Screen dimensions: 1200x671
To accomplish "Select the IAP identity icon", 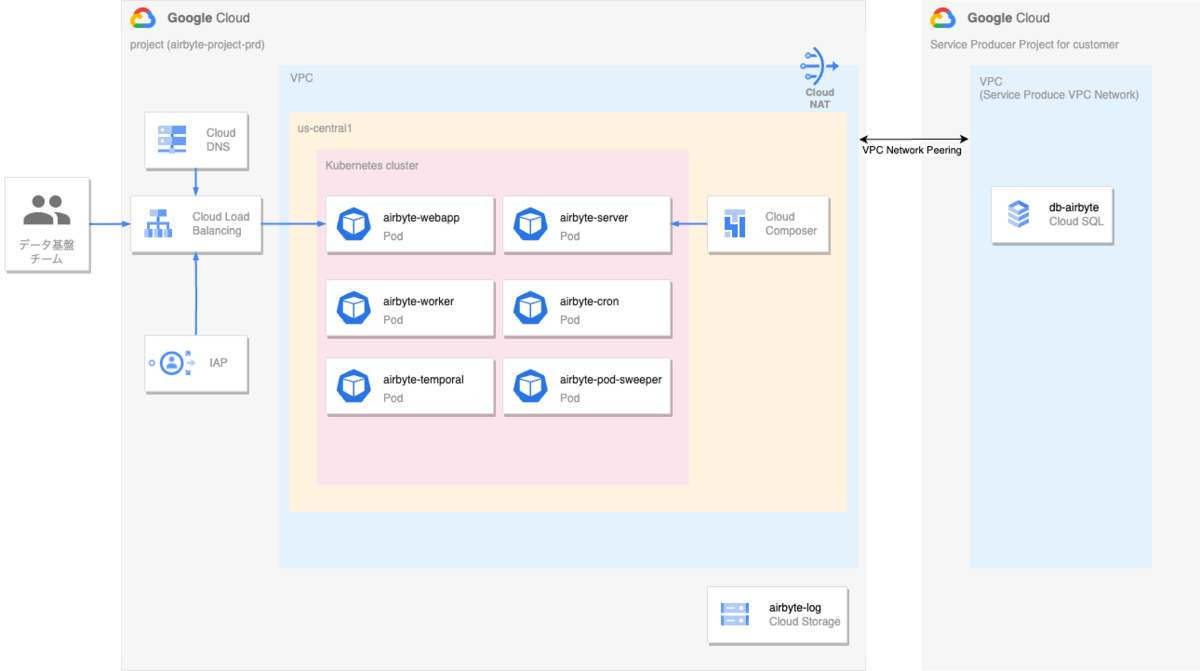I will pos(172,363).
